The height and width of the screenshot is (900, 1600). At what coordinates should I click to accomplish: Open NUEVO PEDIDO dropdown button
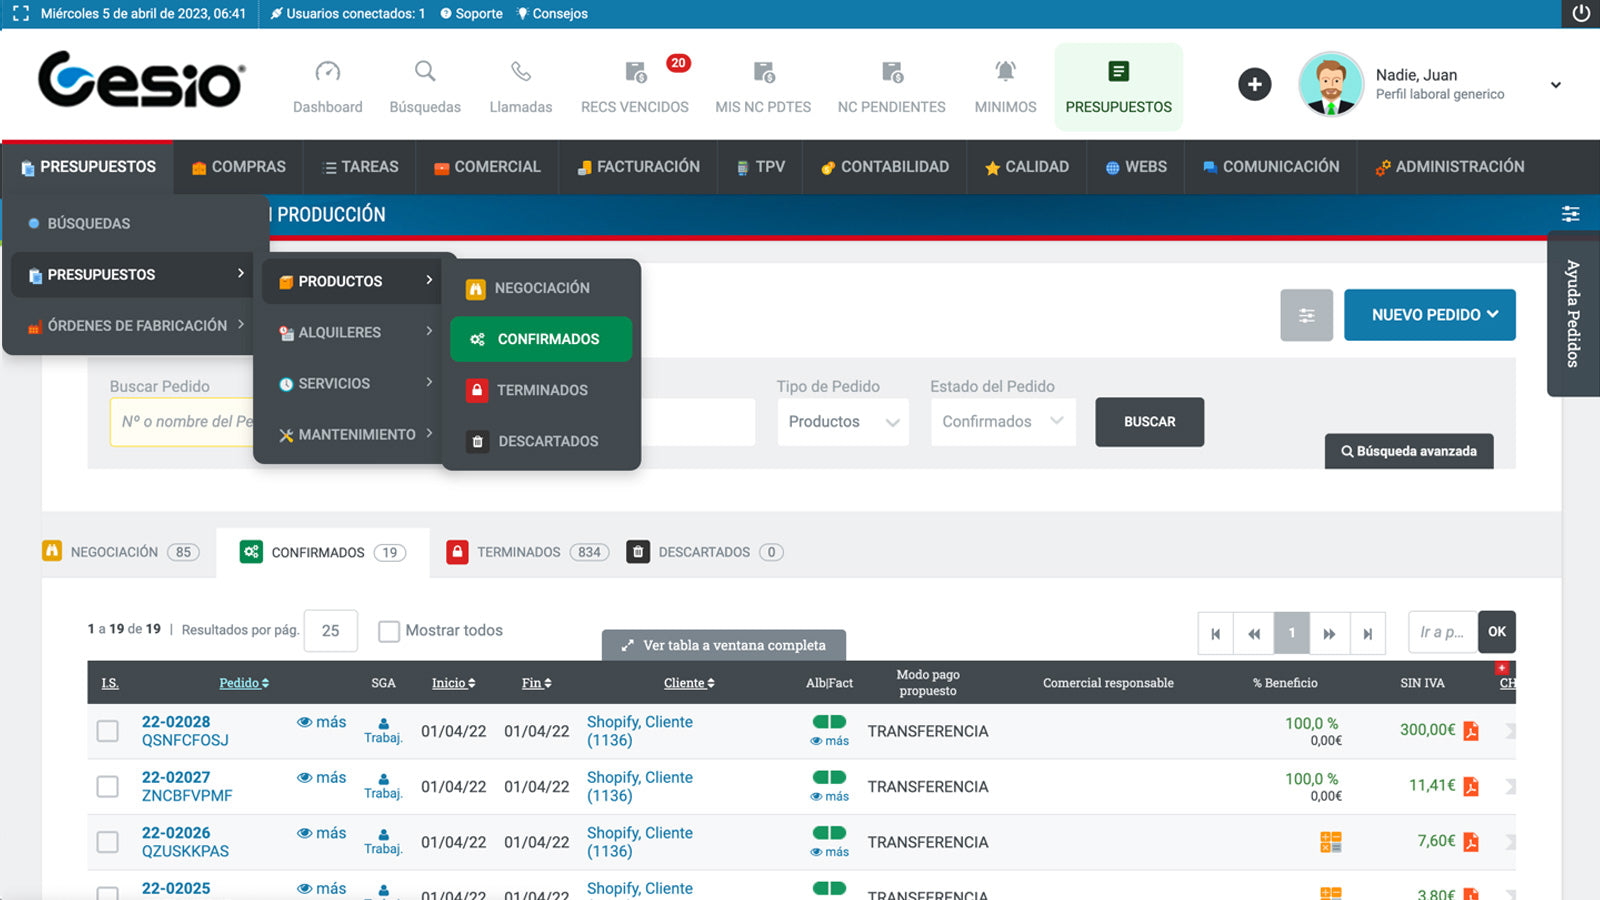1430,315
